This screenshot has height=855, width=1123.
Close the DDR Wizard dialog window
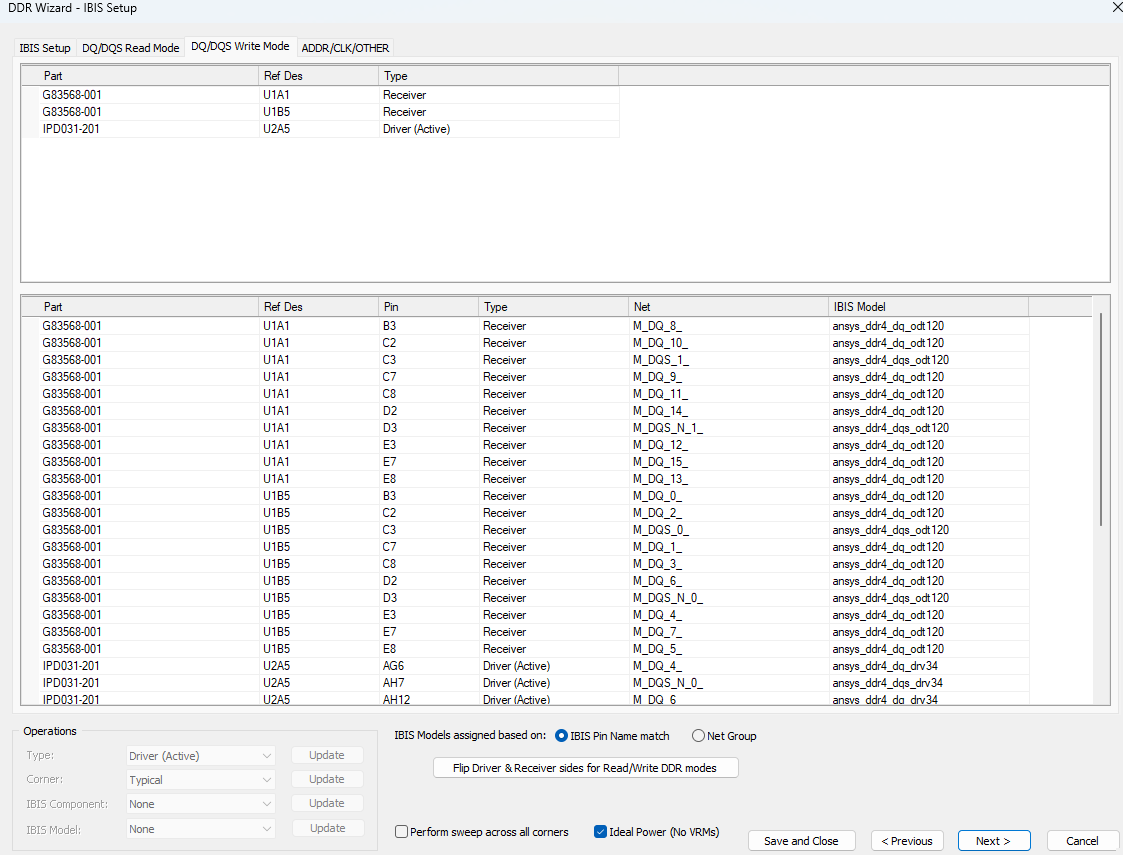tap(1116, 8)
